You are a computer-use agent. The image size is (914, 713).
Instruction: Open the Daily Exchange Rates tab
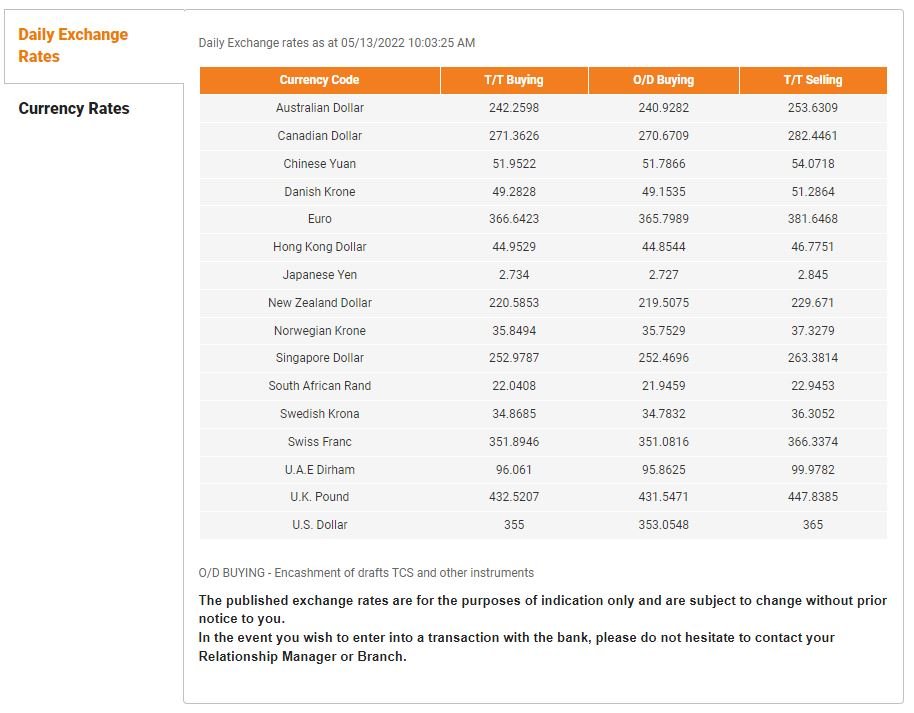coord(73,46)
